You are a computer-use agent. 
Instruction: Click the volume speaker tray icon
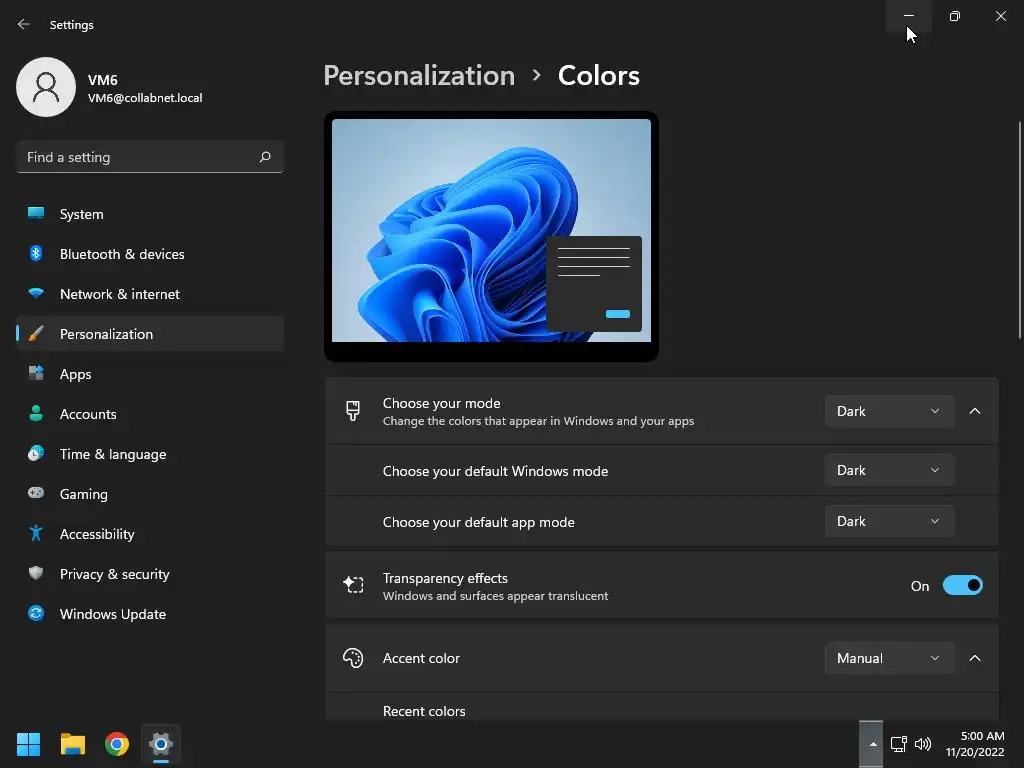[x=923, y=744]
